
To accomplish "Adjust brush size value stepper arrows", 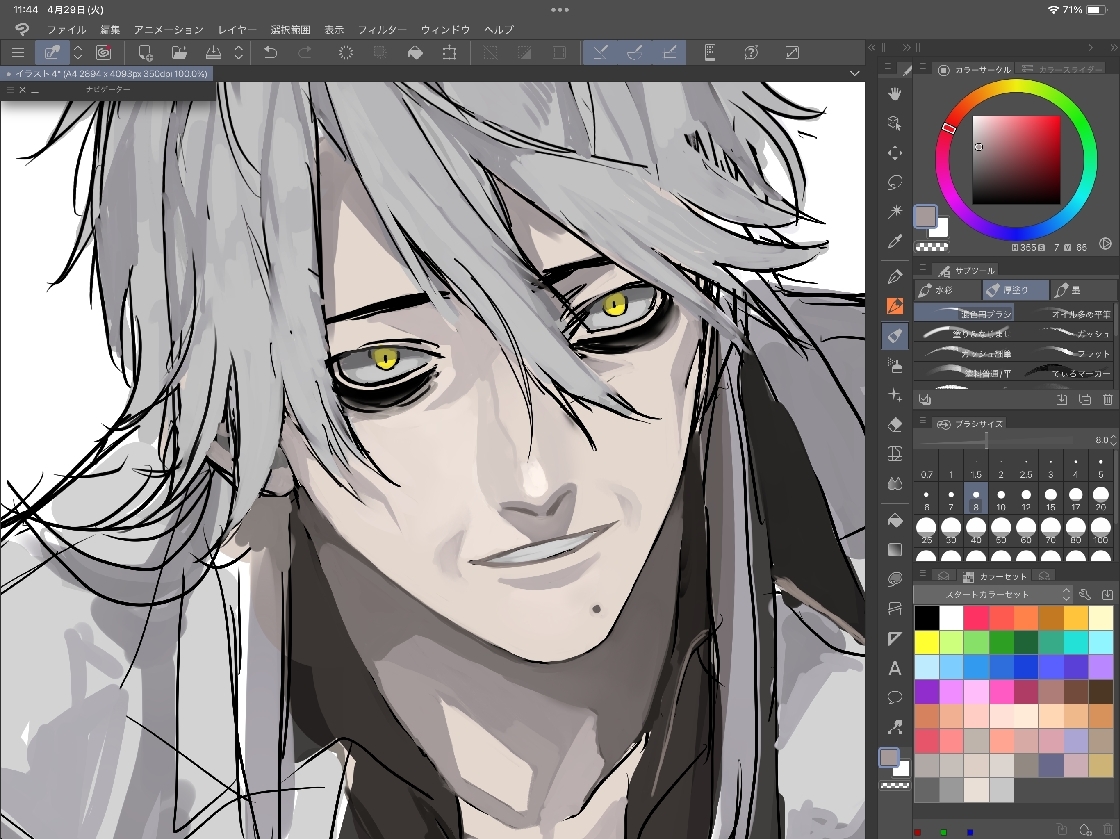I will [1114, 440].
